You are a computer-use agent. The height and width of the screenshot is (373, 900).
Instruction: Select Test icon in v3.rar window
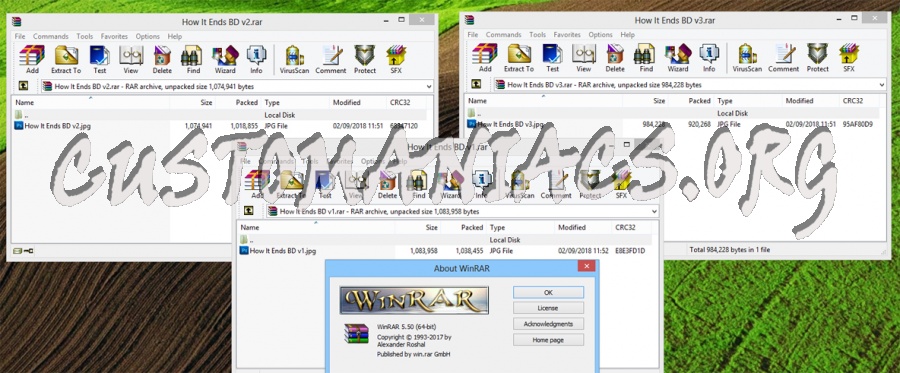pos(552,58)
